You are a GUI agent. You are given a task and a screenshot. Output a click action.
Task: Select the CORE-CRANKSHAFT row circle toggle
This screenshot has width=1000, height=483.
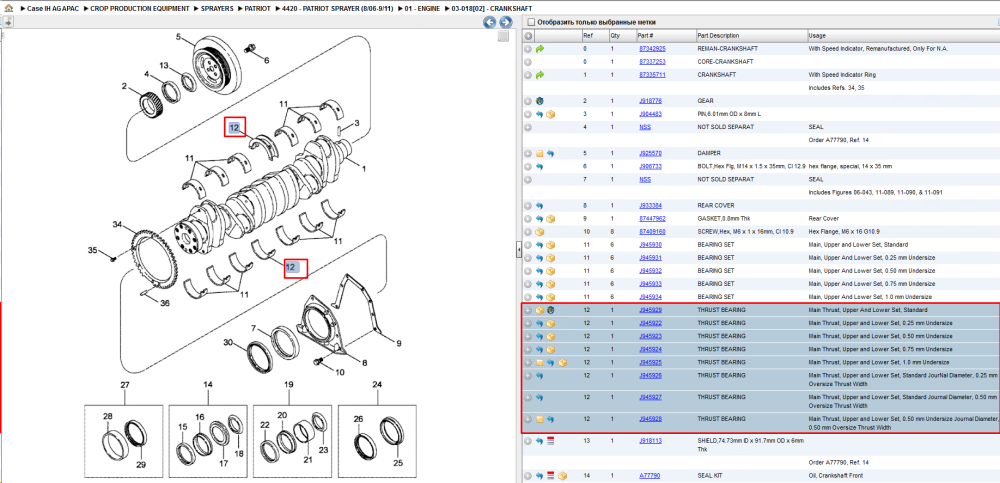point(528,62)
